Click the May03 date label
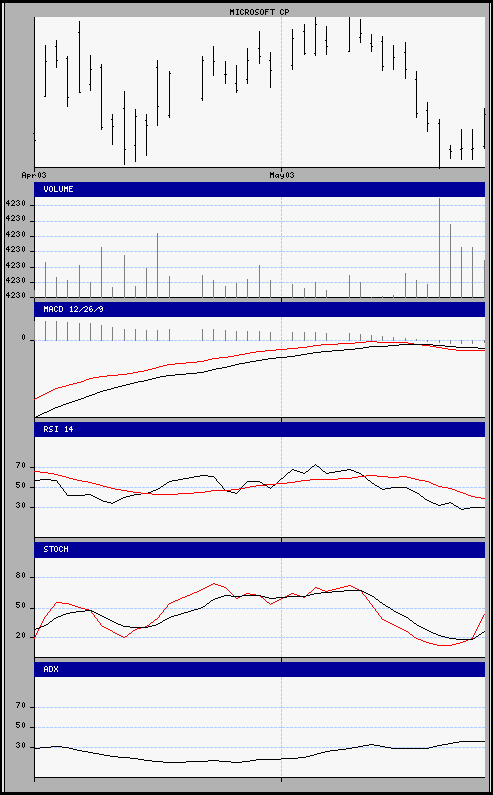 [x=281, y=175]
